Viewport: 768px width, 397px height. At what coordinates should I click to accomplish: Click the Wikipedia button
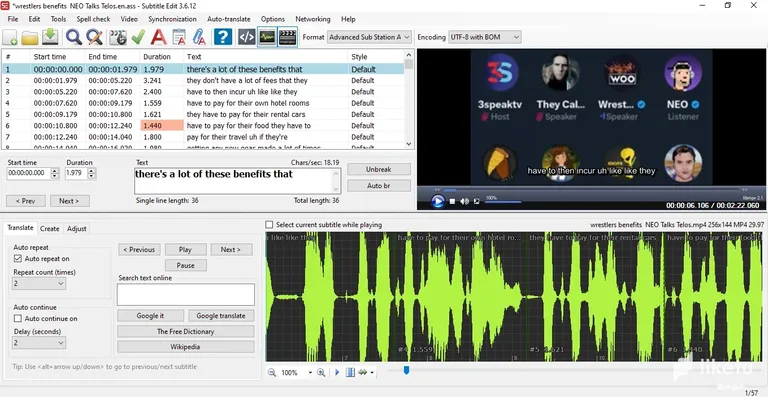click(185, 347)
